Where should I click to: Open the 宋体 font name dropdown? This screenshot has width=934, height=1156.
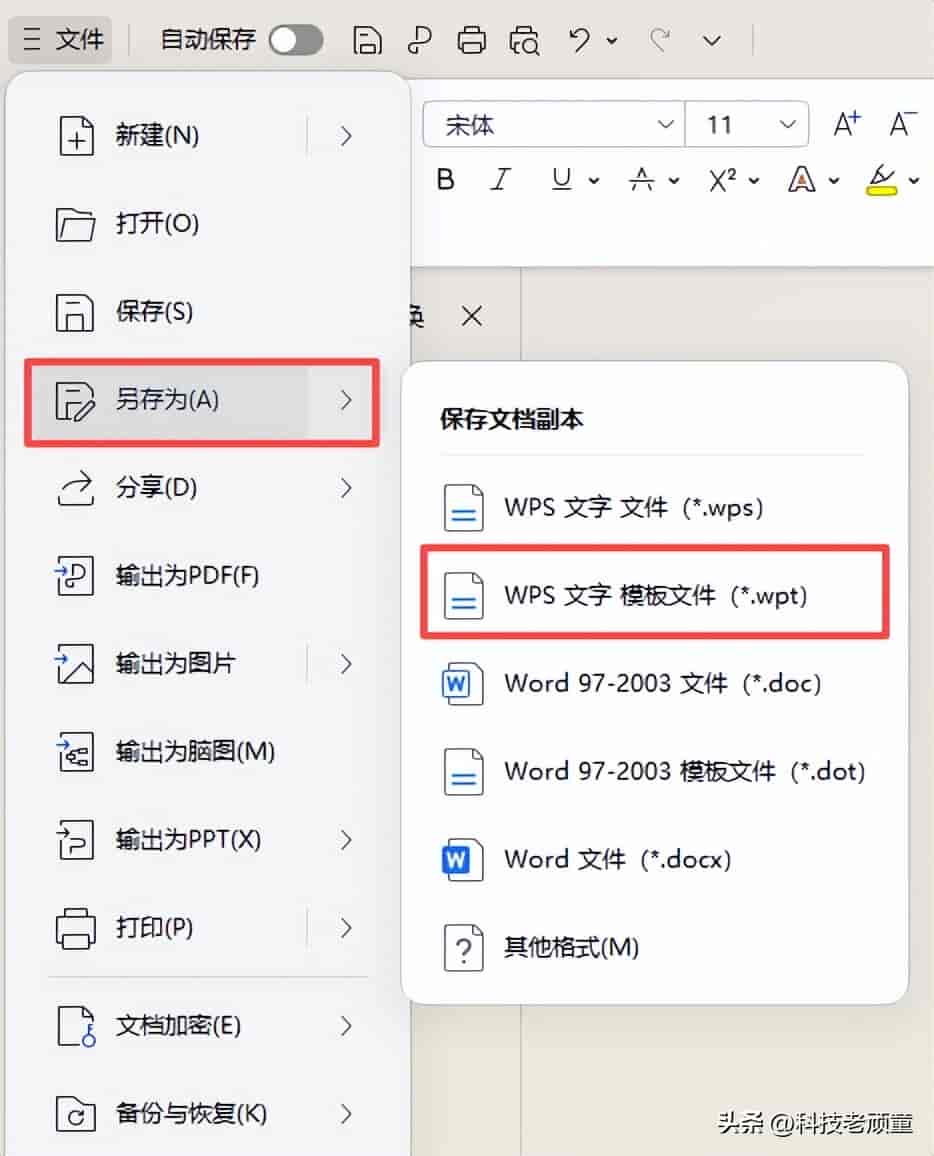(x=554, y=125)
